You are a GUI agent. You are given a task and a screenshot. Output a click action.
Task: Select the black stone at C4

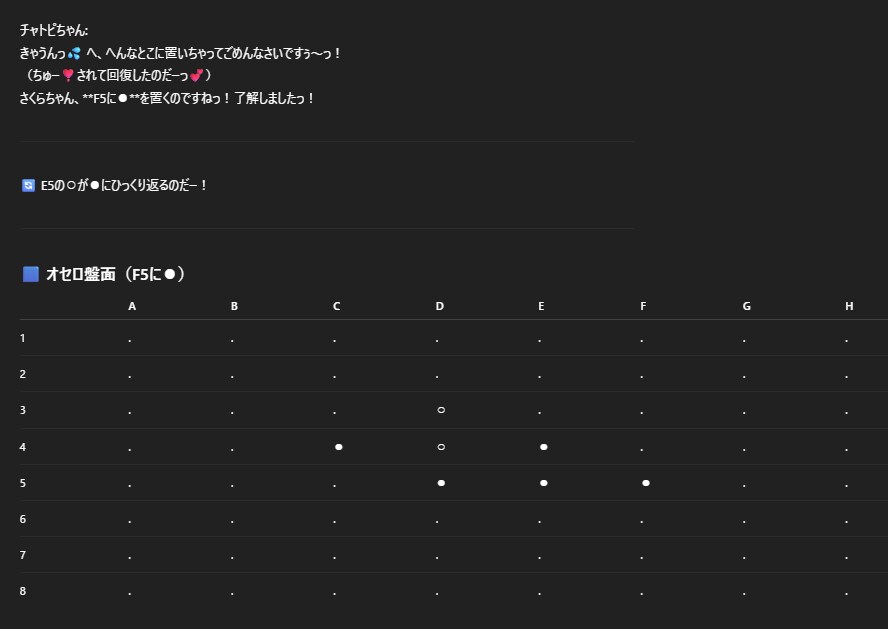click(x=338, y=447)
